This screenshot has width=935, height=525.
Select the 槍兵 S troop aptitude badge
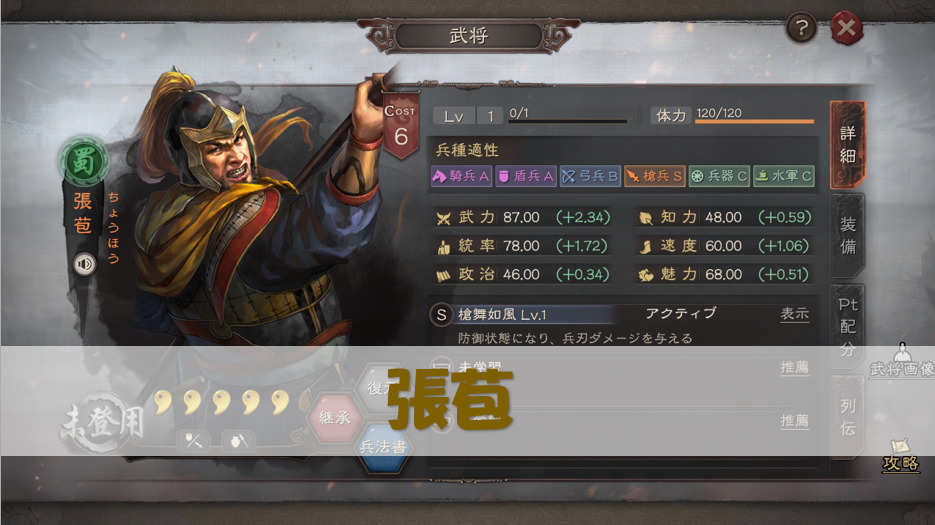point(654,176)
